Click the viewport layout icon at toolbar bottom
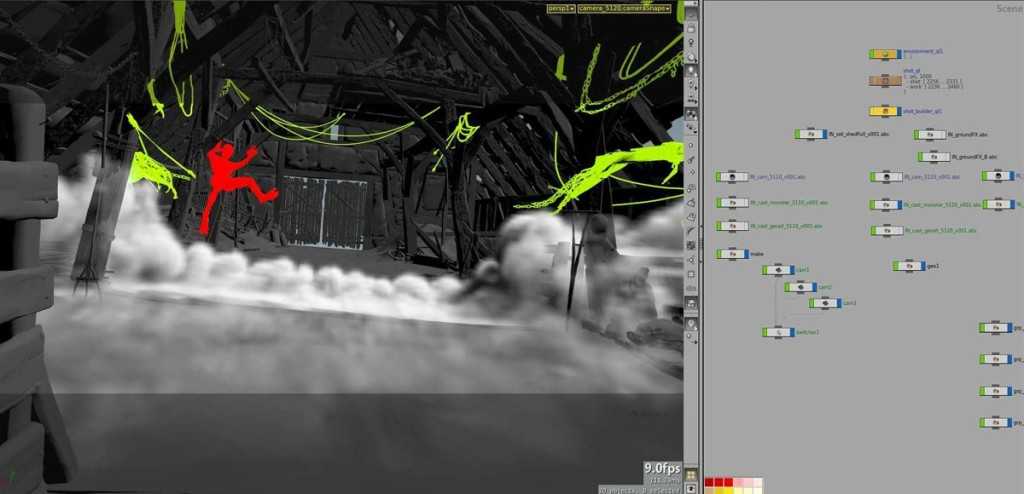Image resolution: width=1024 pixels, height=494 pixels. point(691,475)
